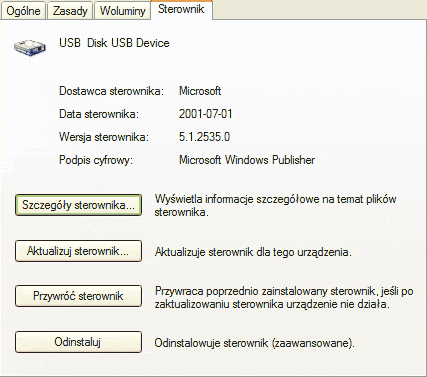Select the device name USB Disk USB Device
427x377 pixels.
pyautogui.click(x=114, y=43)
